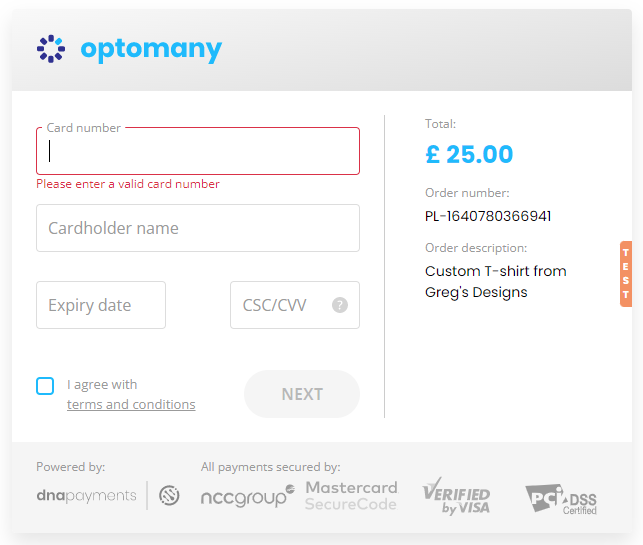The height and width of the screenshot is (545, 643).
Task: Open the CSC/CVV help question mark icon
Action: 340,305
